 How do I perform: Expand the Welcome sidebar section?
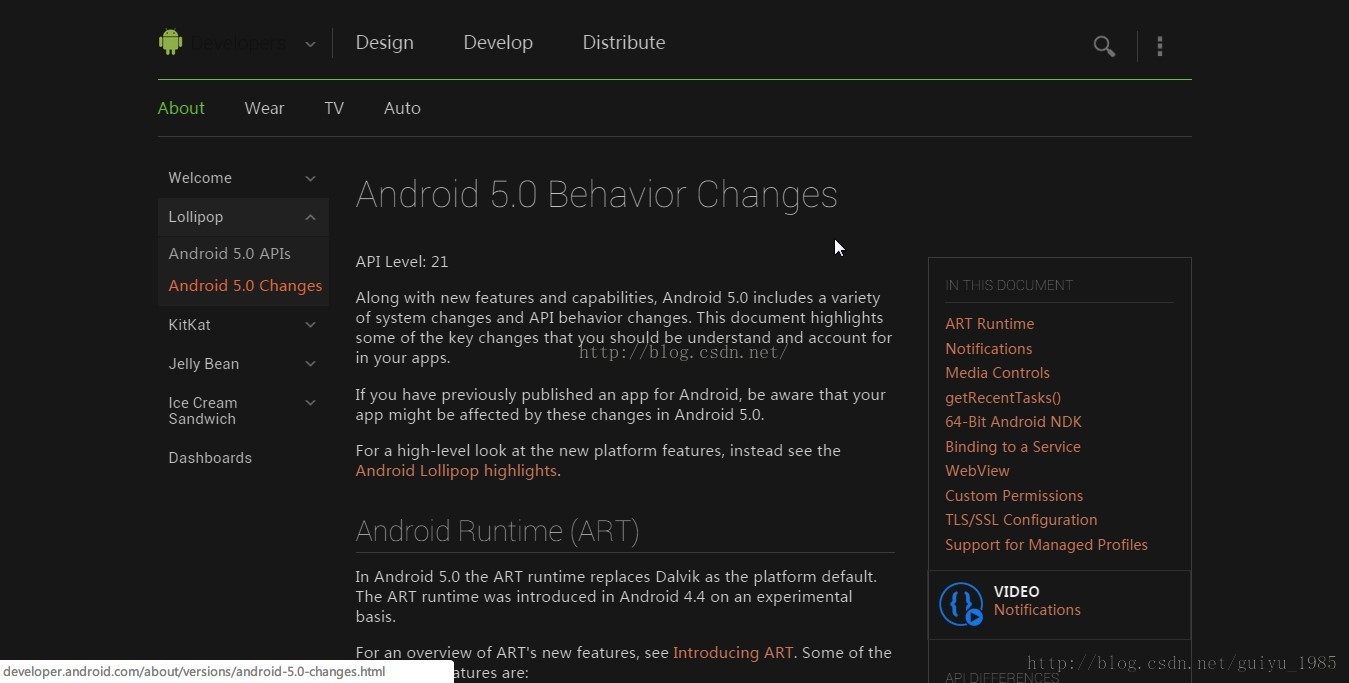click(310, 178)
